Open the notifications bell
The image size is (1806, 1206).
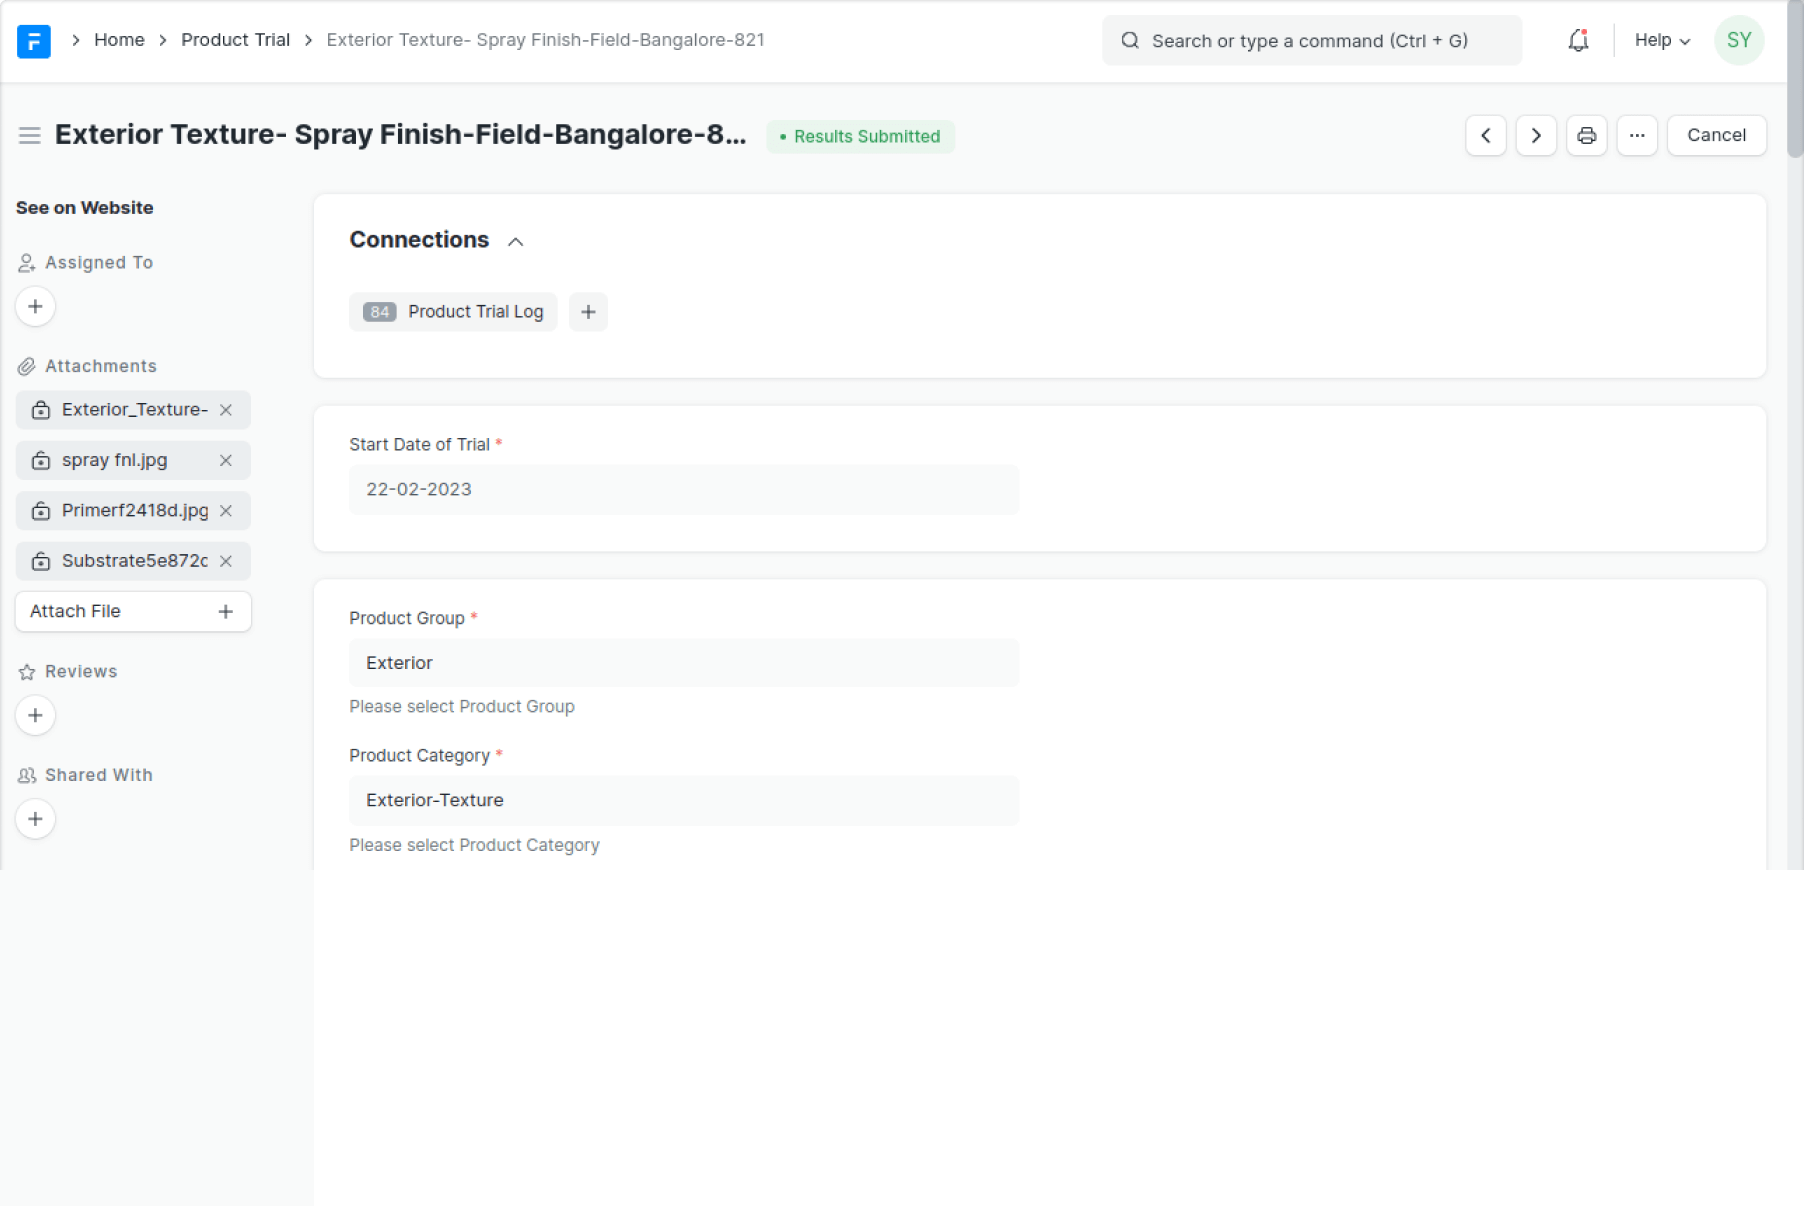pos(1578,41)
